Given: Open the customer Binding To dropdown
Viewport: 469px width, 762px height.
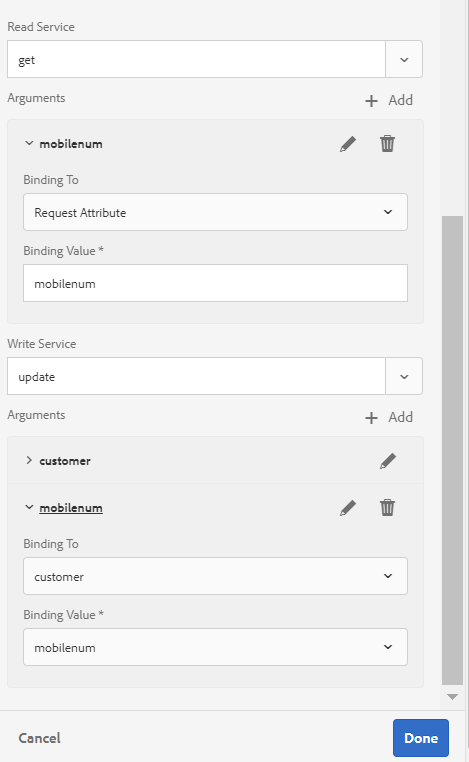Looking at the screenshot, I should (215, 576).
